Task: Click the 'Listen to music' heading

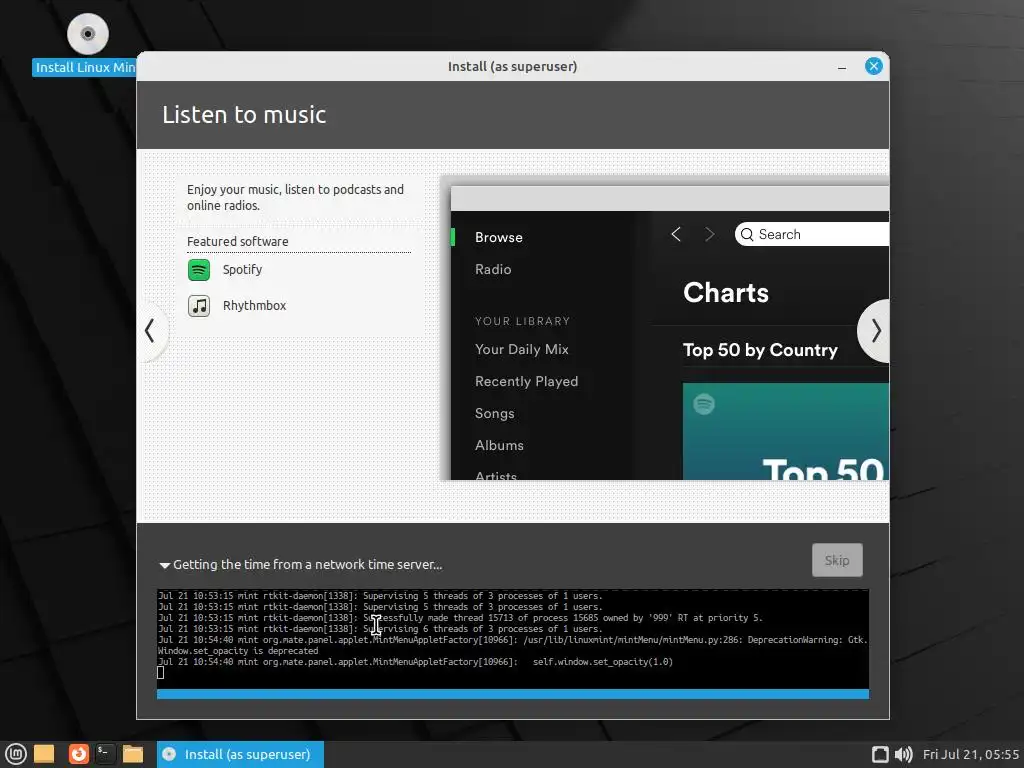Action: pyautogui.click(x=244, y=115)
